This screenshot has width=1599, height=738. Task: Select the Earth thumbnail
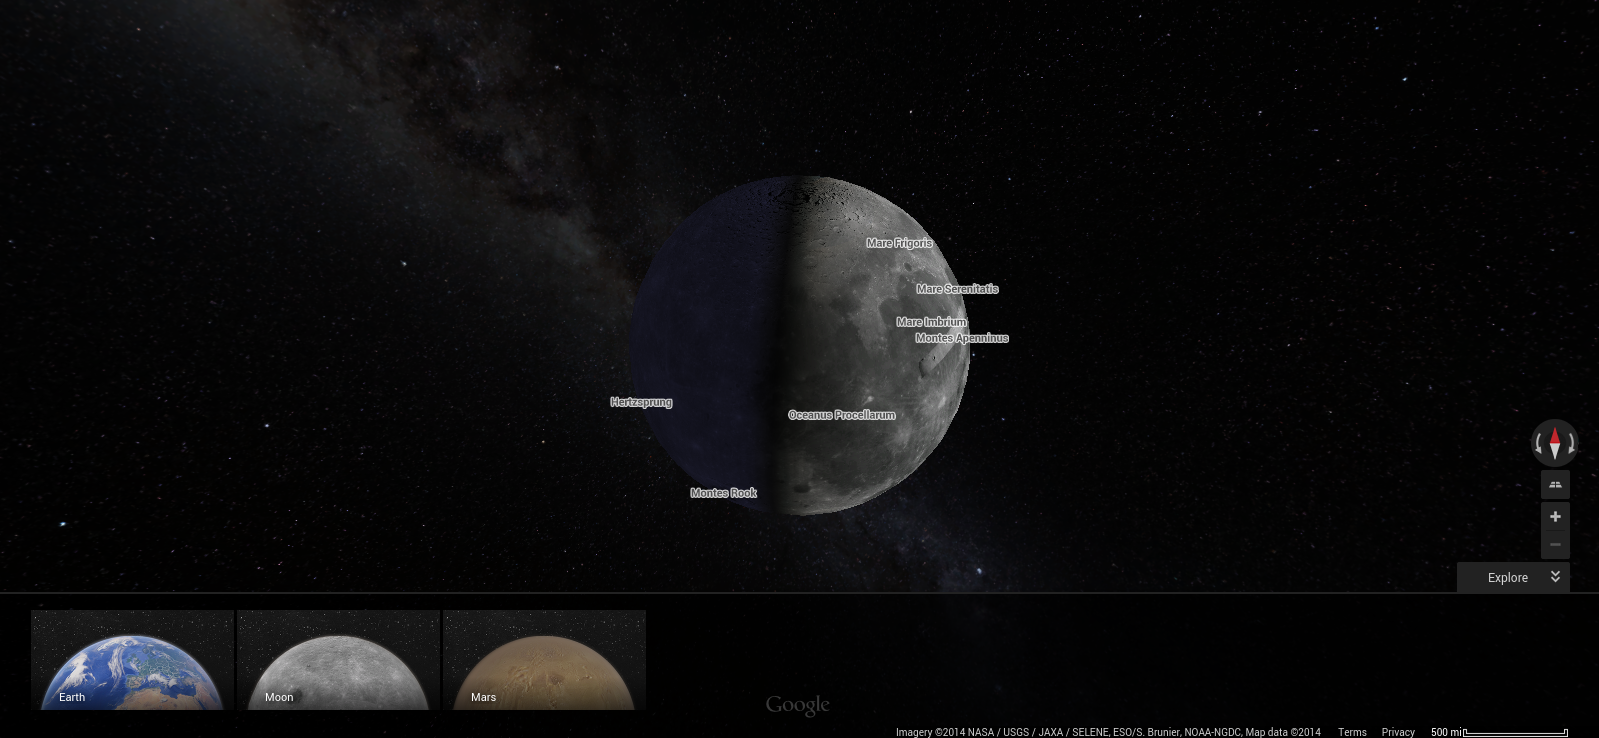132,660
